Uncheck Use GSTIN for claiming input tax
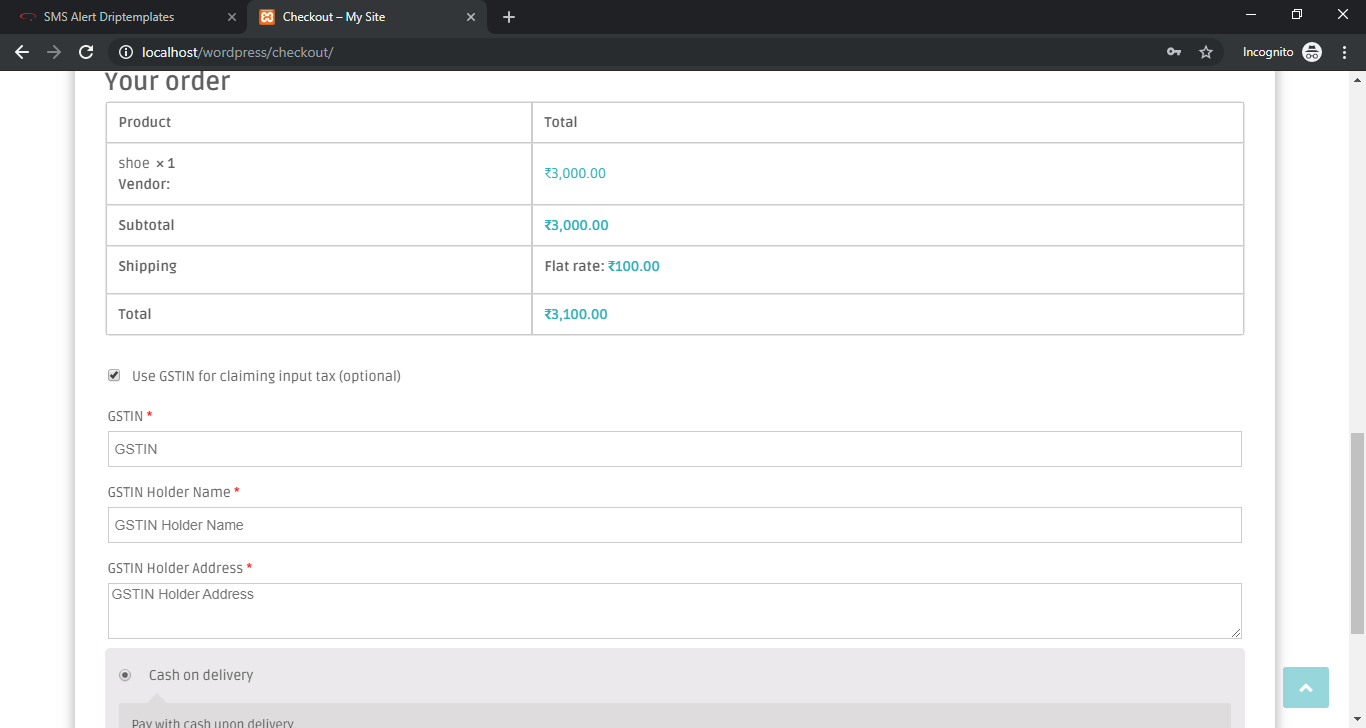Image resolution: width=1366 pixels, height=728 pixels. pos(114,376)
